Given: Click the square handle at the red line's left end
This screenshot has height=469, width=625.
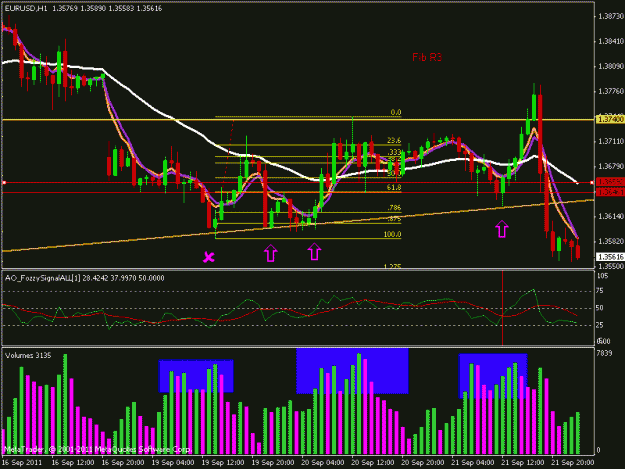Looking at the screenshot, I should point(4,182).
